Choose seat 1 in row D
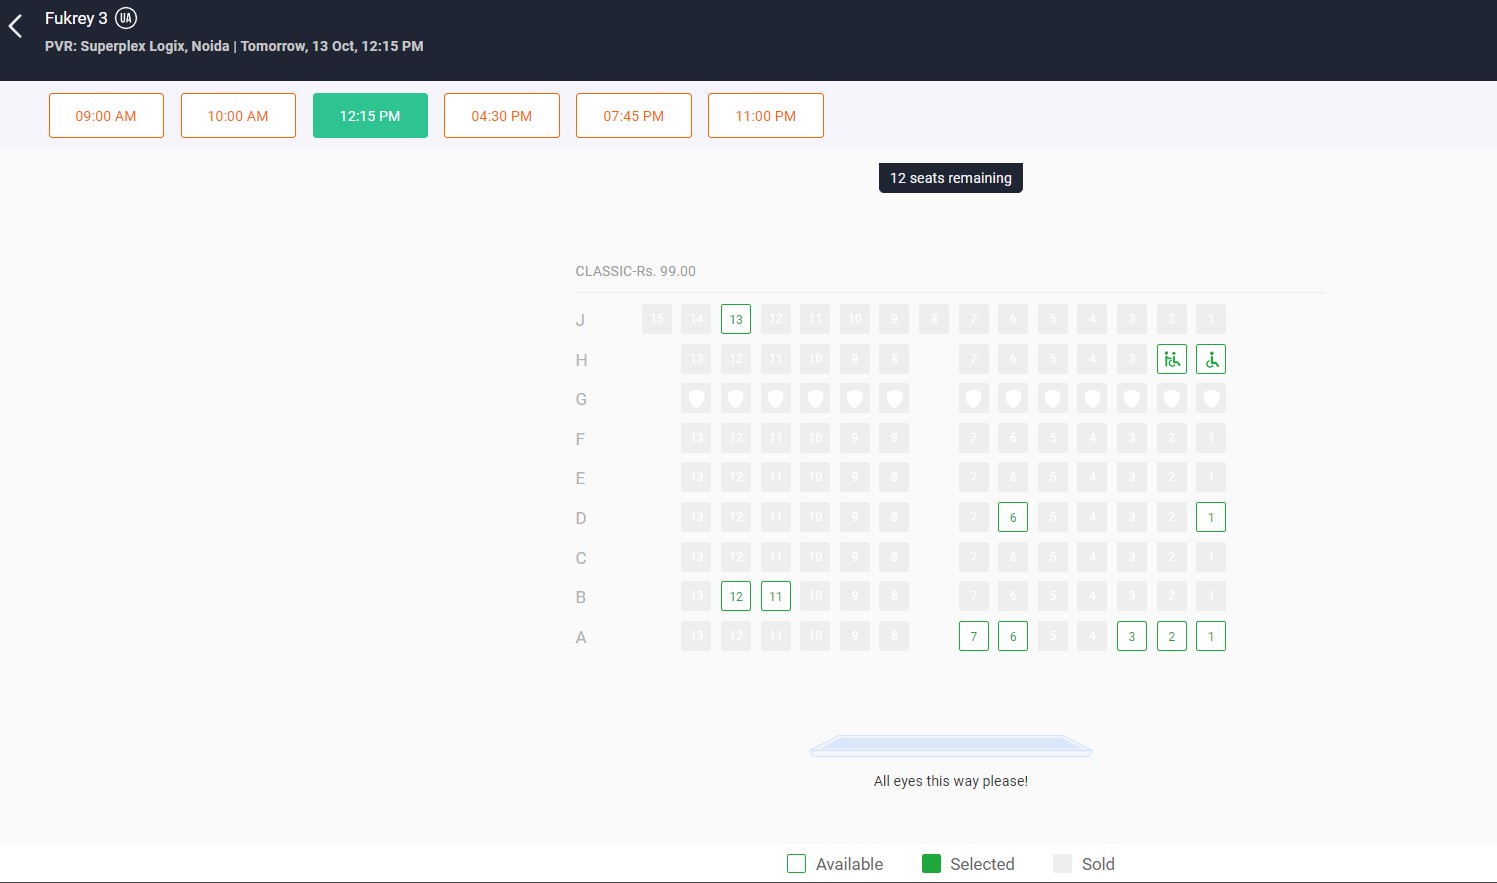Image resolution: width=1497 pixels, height=883 pixels. click(x=1211, y=517)
